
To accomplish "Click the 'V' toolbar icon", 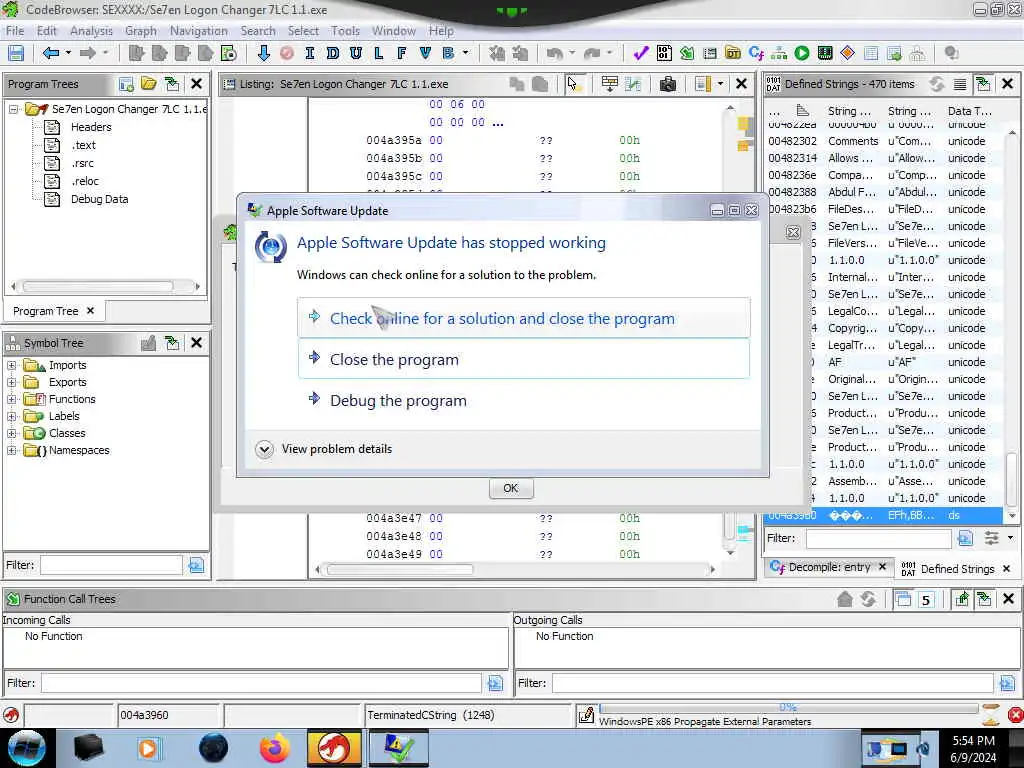I will (425, 53).
